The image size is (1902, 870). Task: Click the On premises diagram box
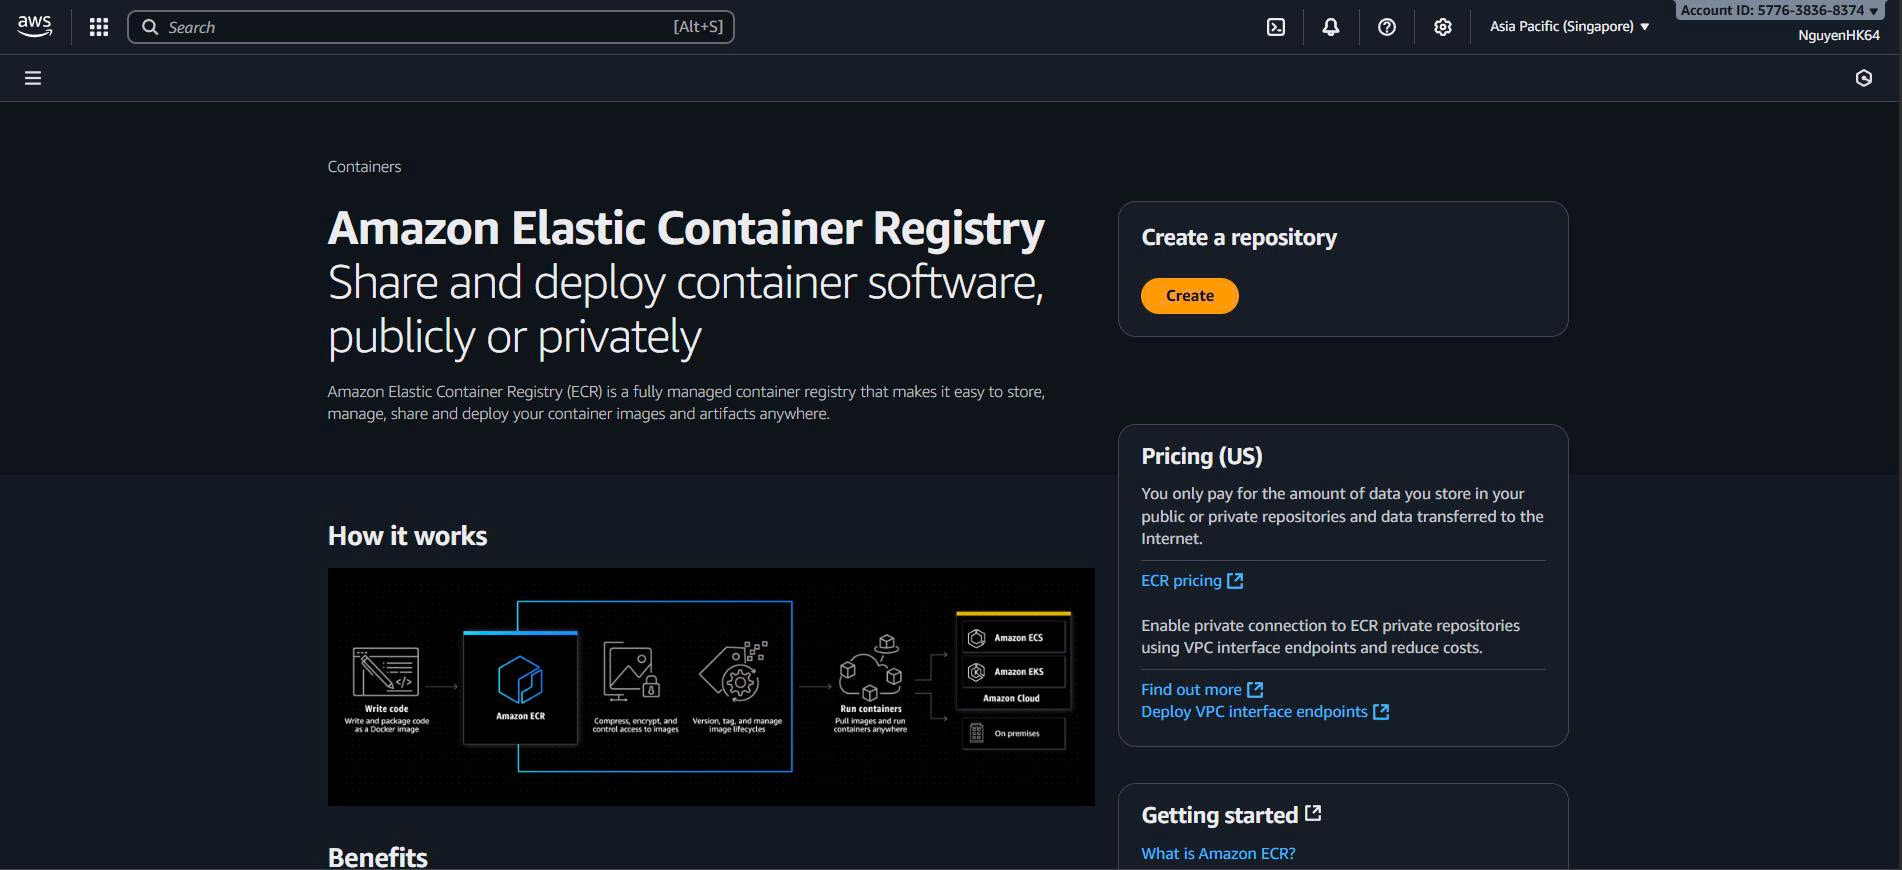click(1012, 733)
